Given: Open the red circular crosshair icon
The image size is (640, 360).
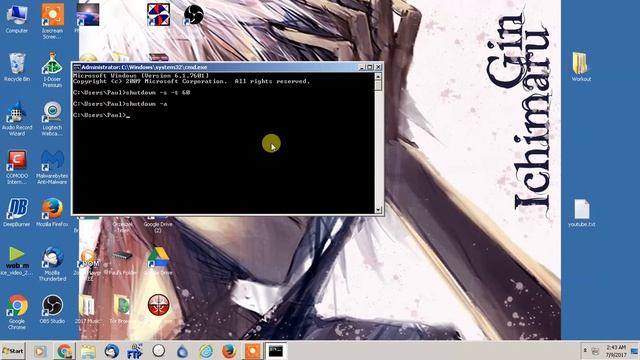Looking at the screenshot, I should tap(158, 305).
